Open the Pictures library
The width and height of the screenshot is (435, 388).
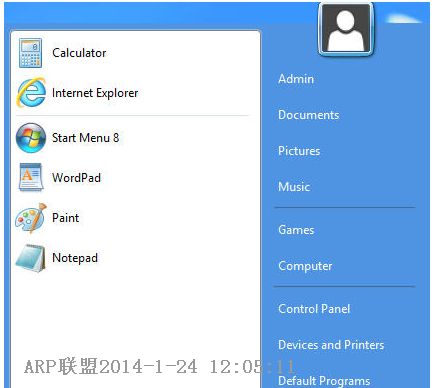click(x=299, y=151)
